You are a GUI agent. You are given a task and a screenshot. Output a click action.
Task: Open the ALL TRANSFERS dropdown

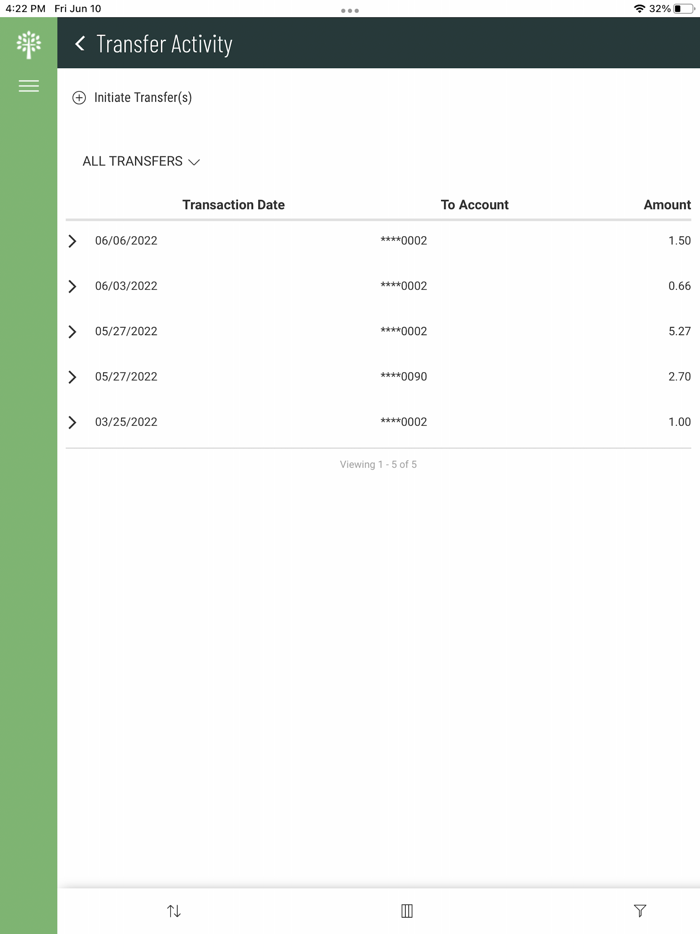coord(141,161)
